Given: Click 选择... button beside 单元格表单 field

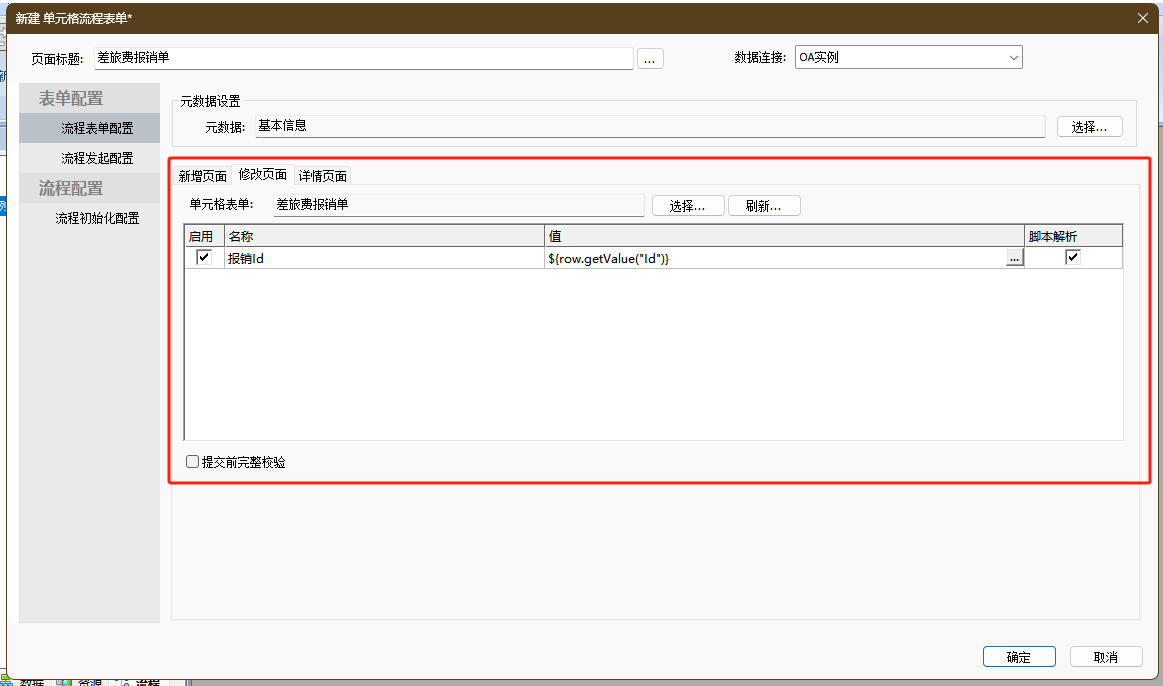Looking at the screenshot, I should (688, 206).
